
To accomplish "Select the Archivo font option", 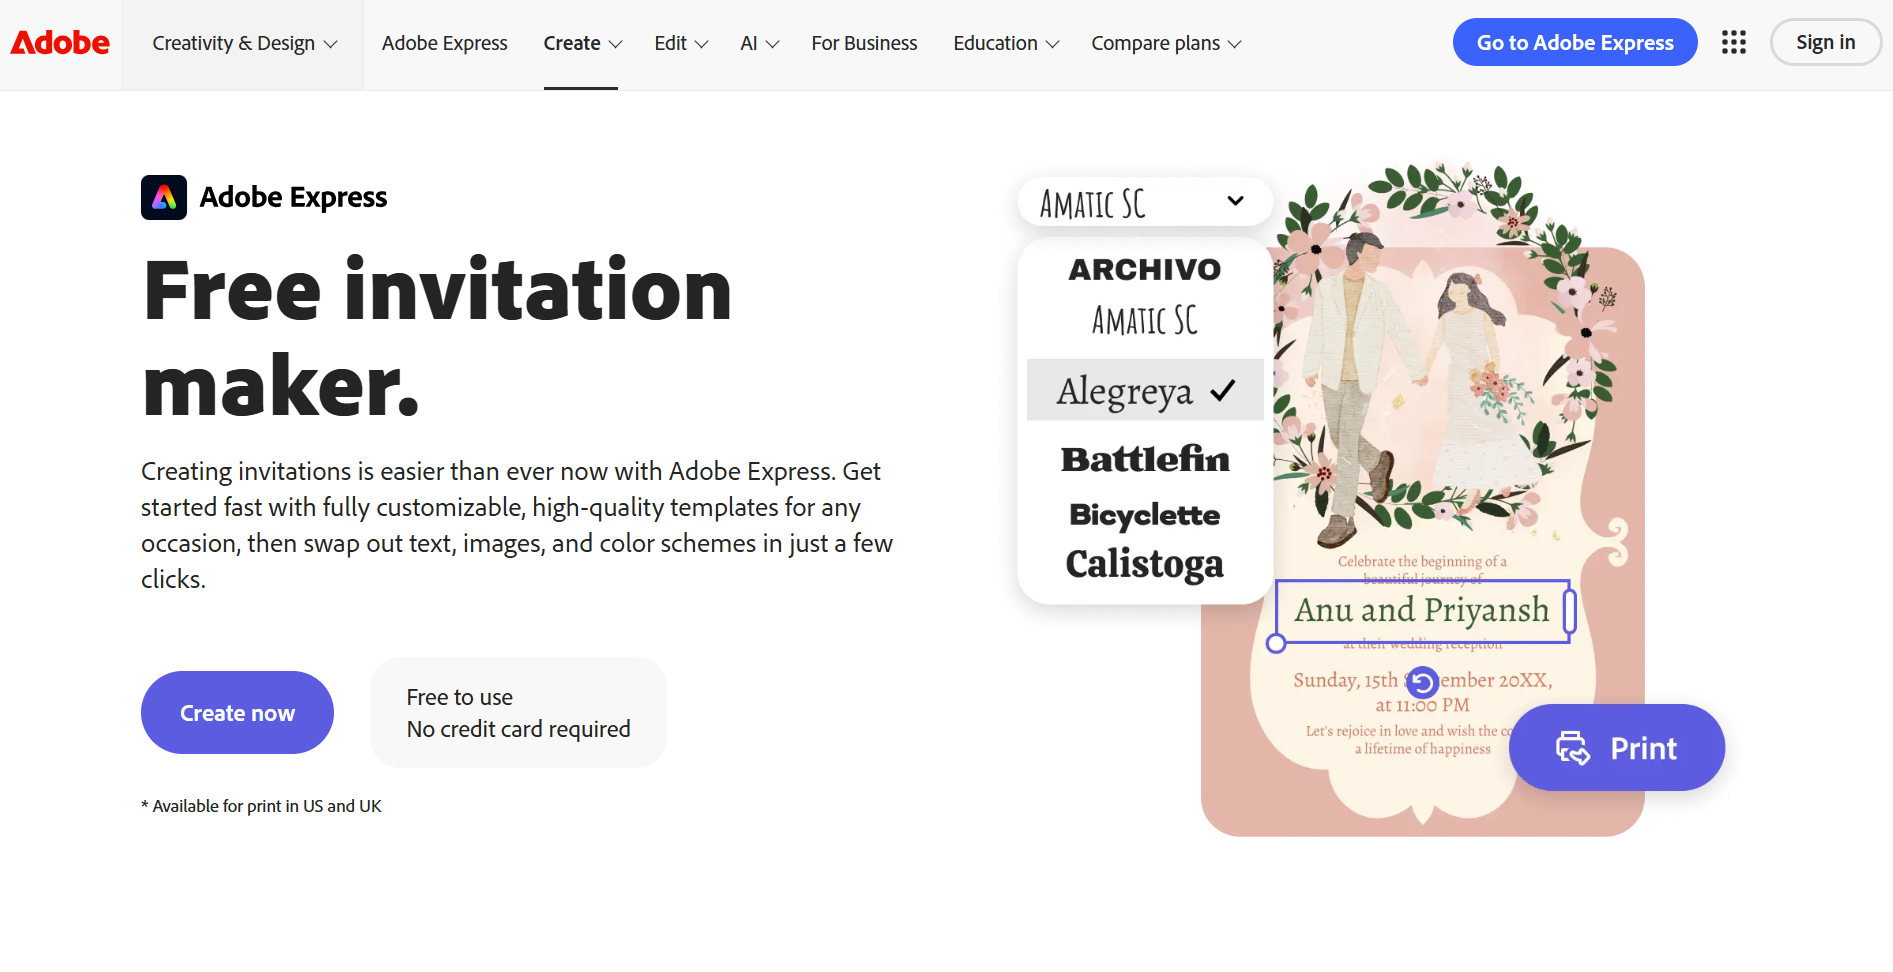I will click(1145, 269).
